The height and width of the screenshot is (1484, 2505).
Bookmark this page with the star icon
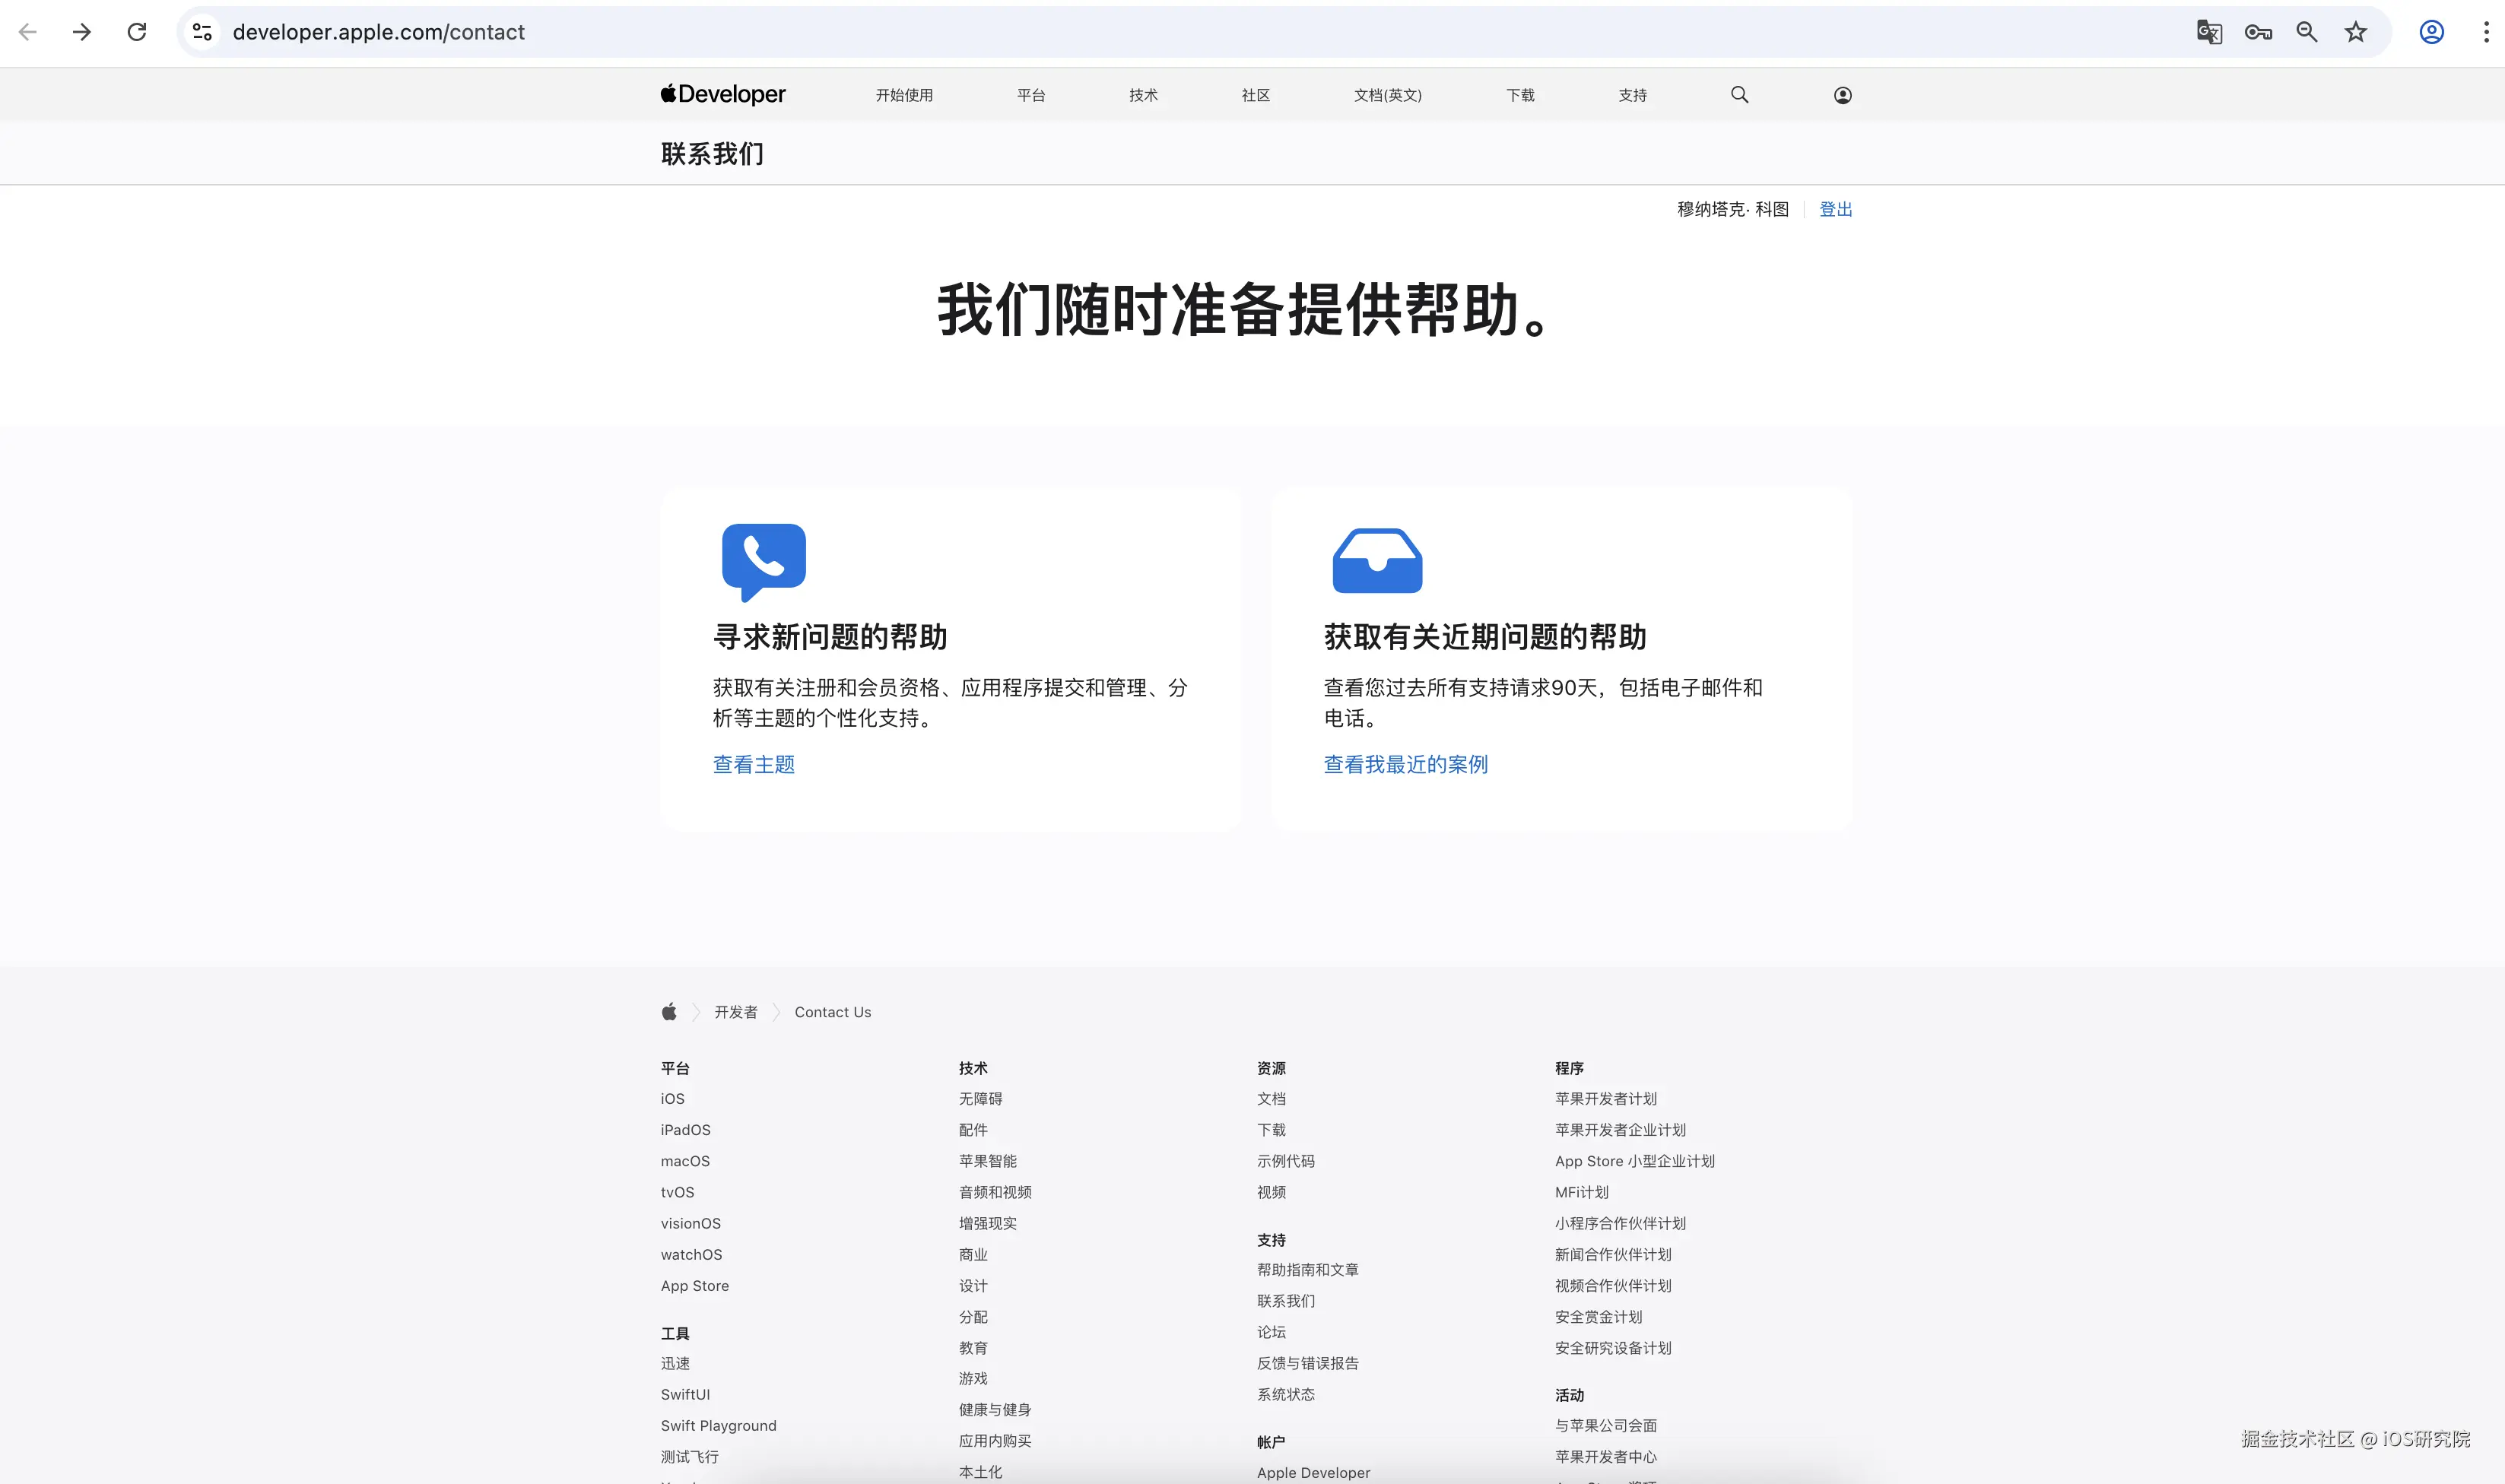(2356, 32)
